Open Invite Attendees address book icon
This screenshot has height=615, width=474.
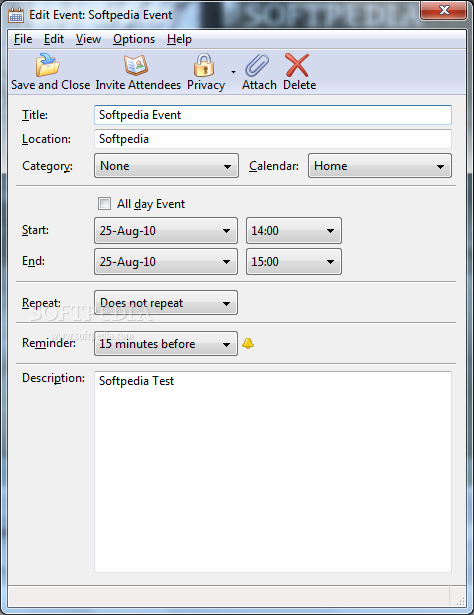[x=136, y=65]
